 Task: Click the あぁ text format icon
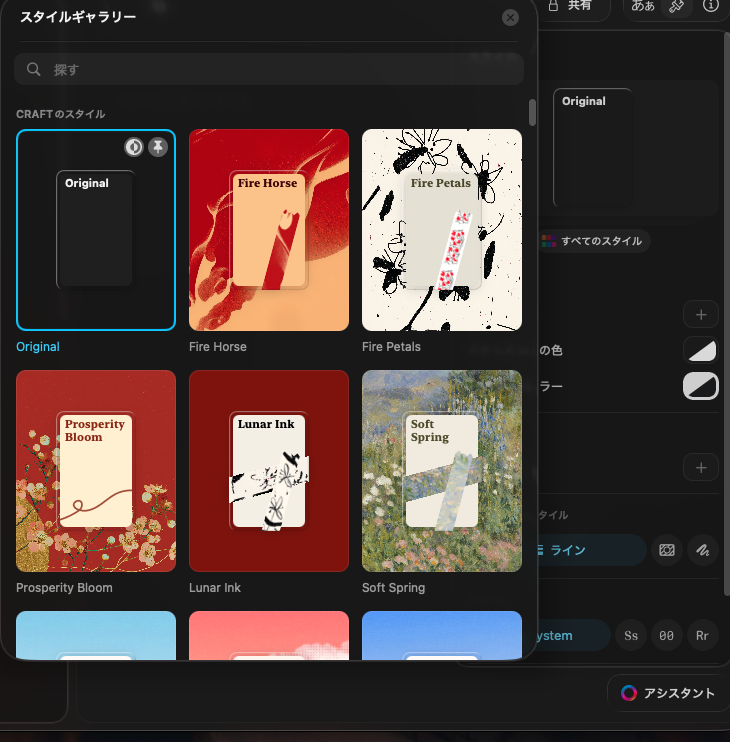click(643, 6)
